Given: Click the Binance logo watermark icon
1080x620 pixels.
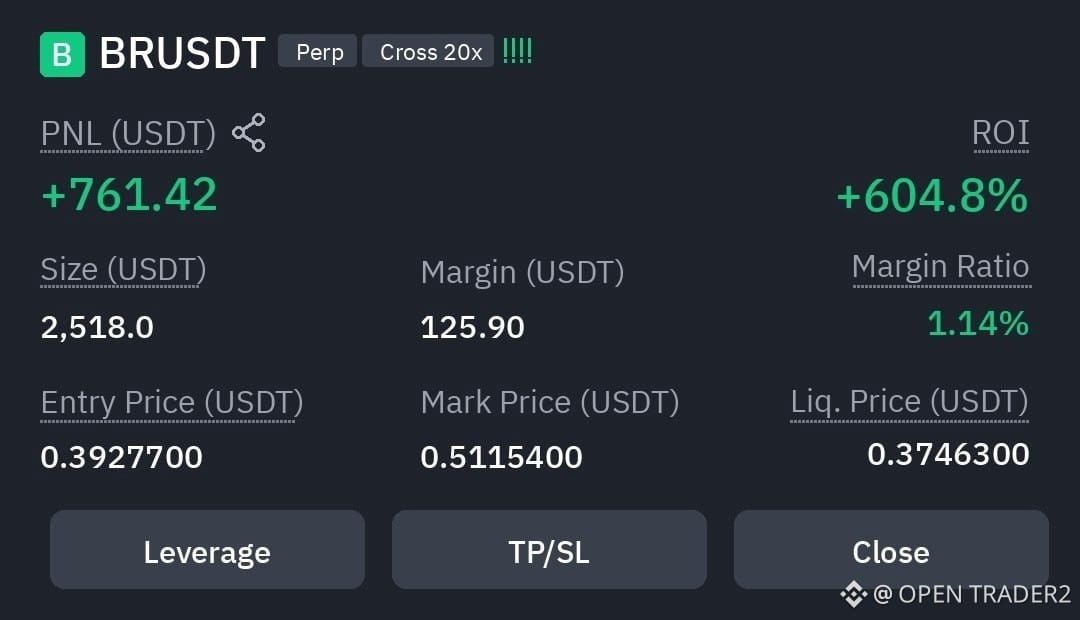Looking at the screenshot, I should (854, 594).
